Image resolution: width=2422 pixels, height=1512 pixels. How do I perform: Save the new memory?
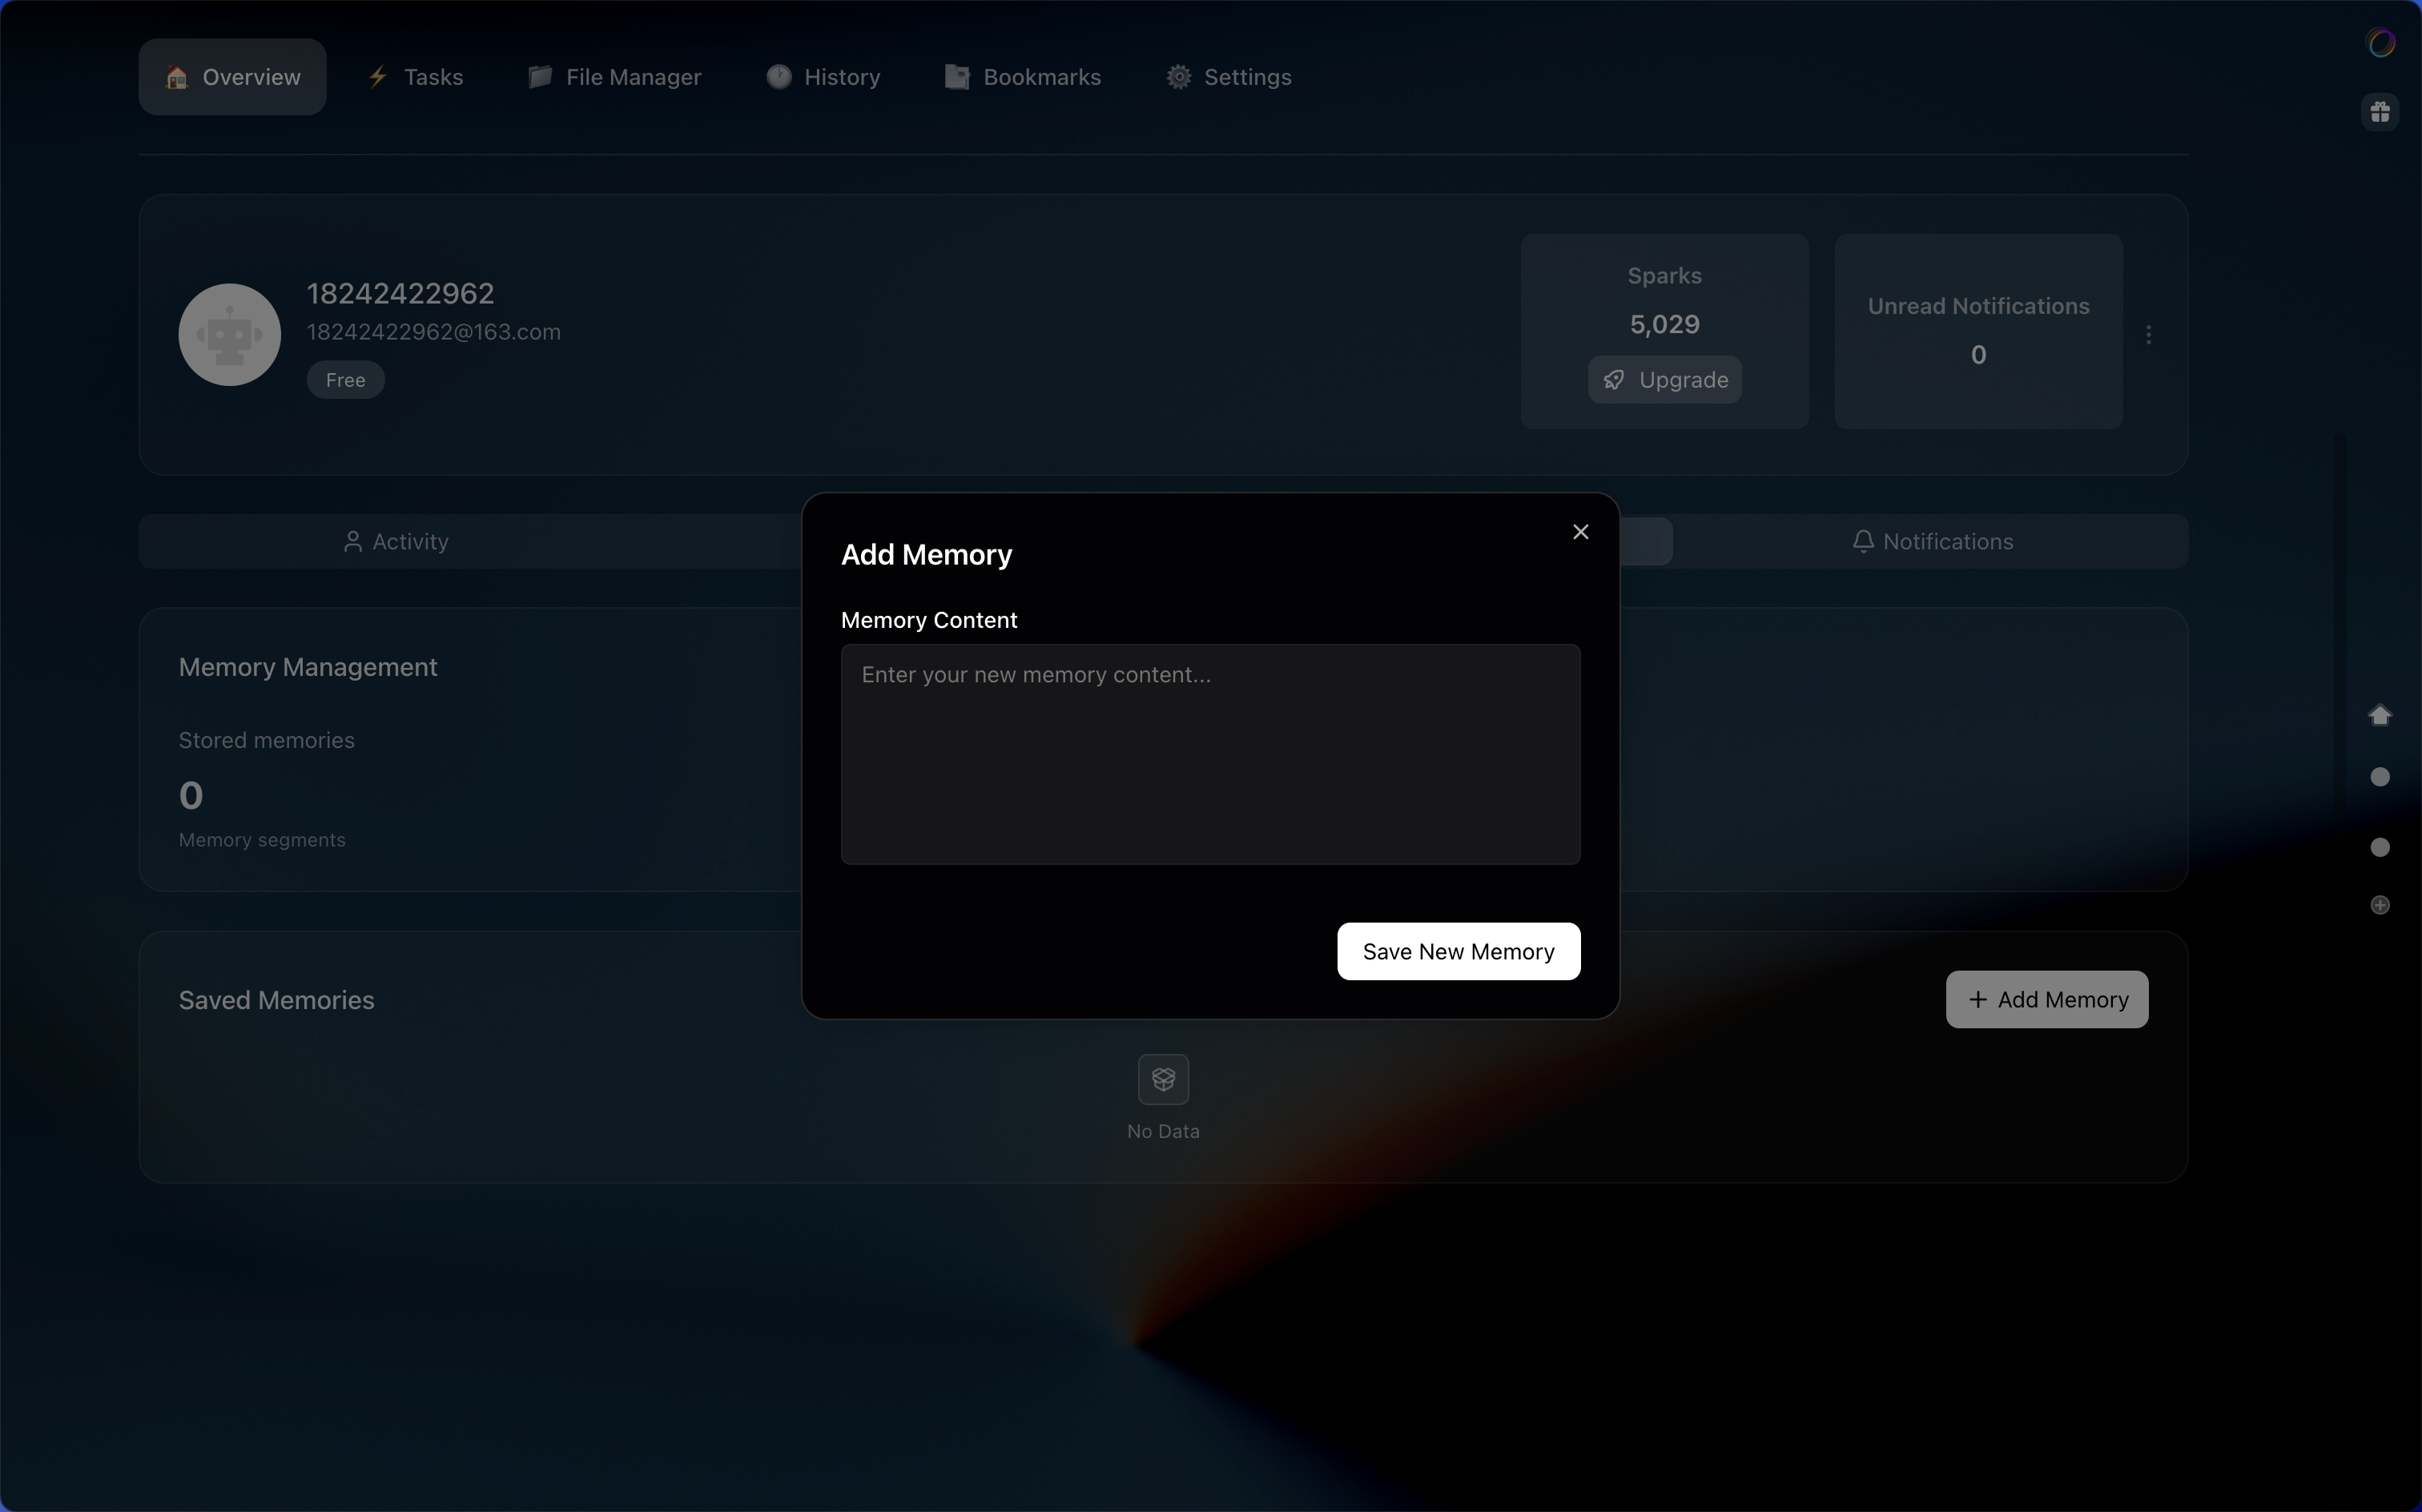click(1458, 951)
